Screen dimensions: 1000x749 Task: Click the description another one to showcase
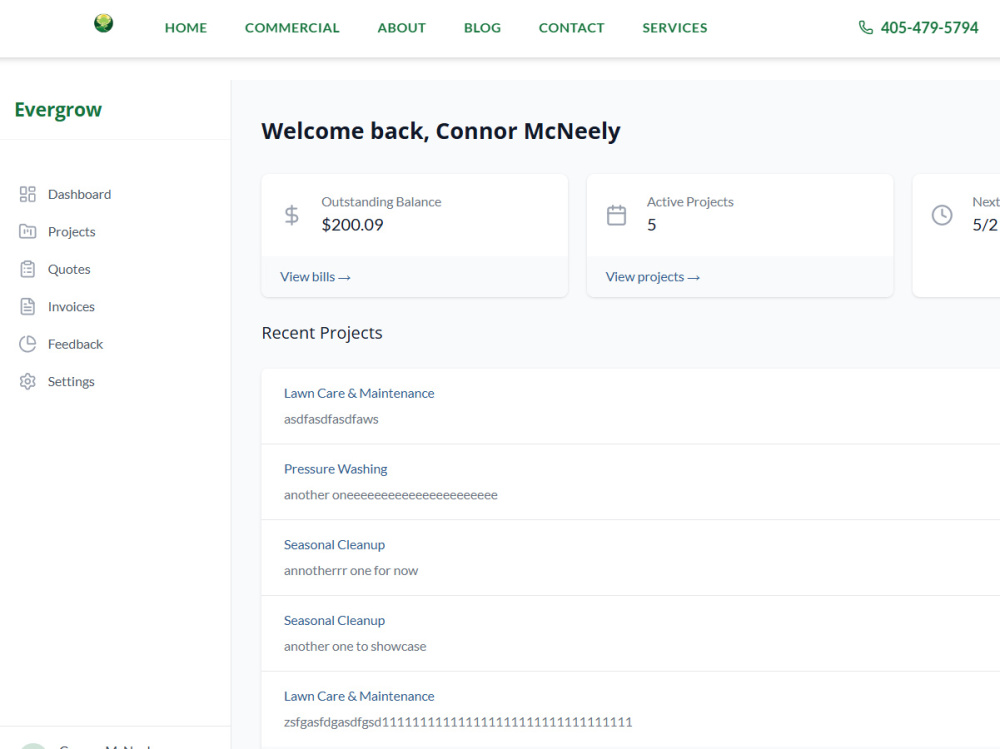tap(355, 646)
